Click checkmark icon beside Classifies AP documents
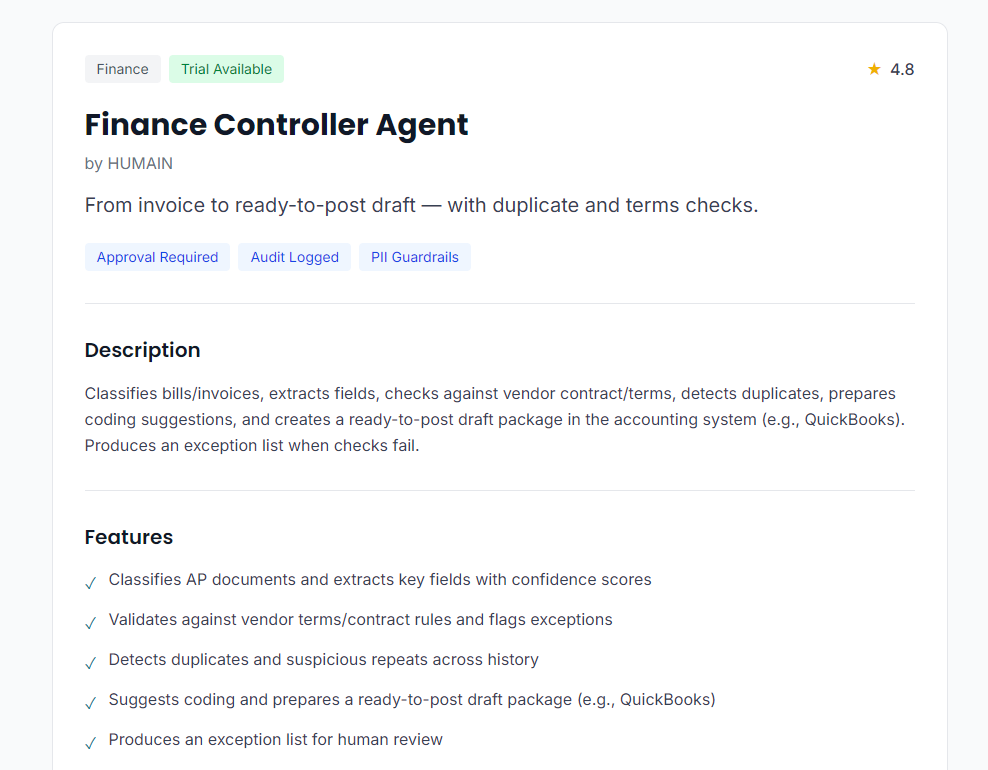 coord(91,582)
